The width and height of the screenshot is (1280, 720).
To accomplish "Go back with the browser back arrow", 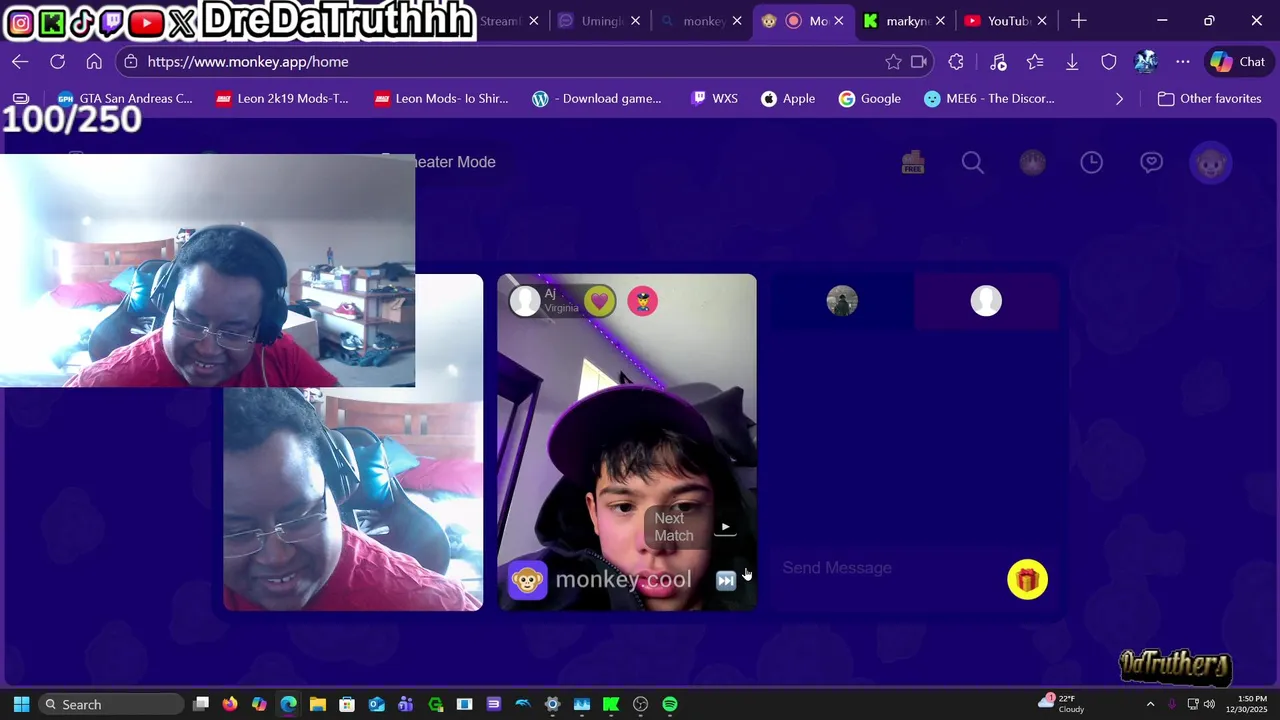I will [x=20, y=62].
